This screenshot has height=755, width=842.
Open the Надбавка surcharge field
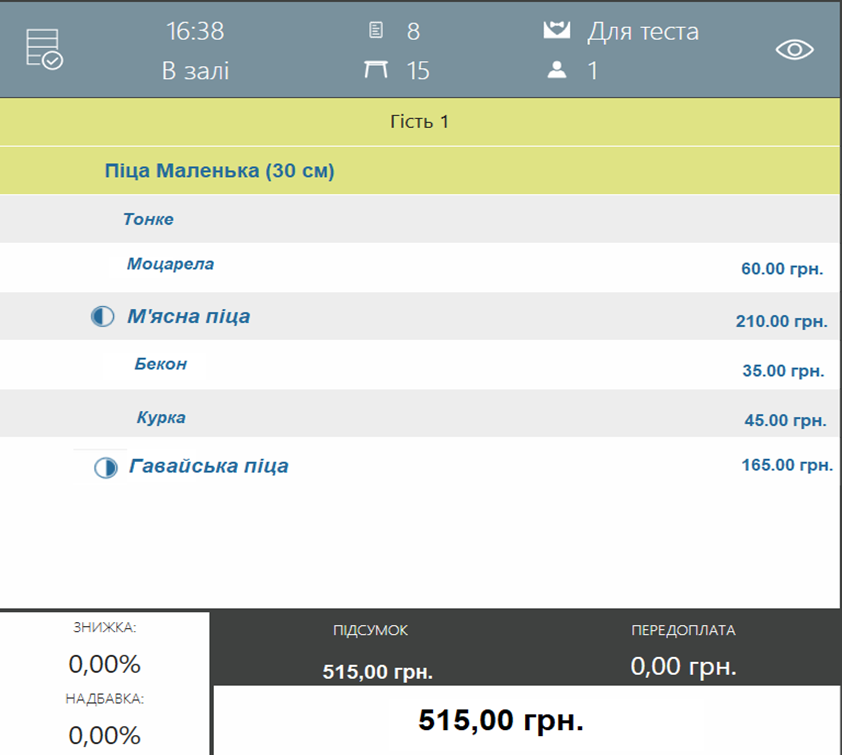[105, 721]
